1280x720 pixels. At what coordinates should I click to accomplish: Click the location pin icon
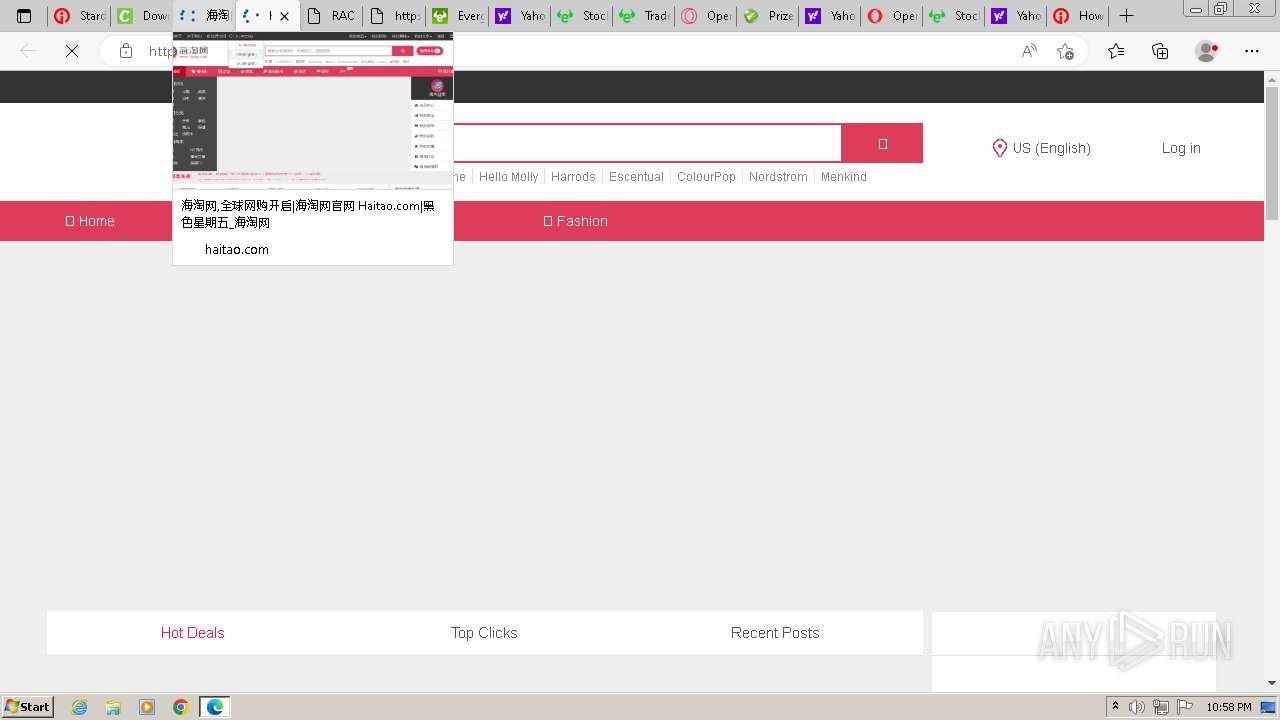point(999,148)
